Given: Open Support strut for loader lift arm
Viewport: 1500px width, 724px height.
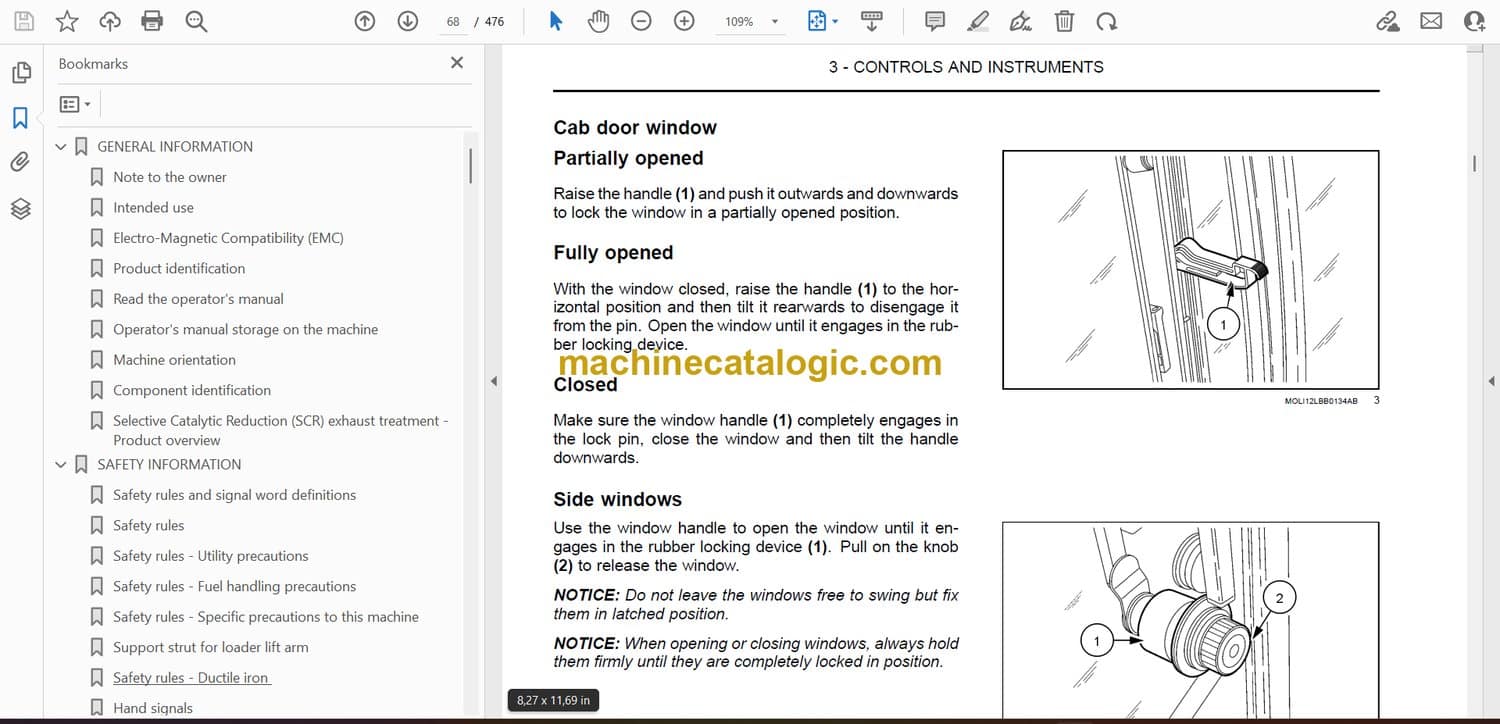Looking at the screenshot, I should [x=211, y=647].
